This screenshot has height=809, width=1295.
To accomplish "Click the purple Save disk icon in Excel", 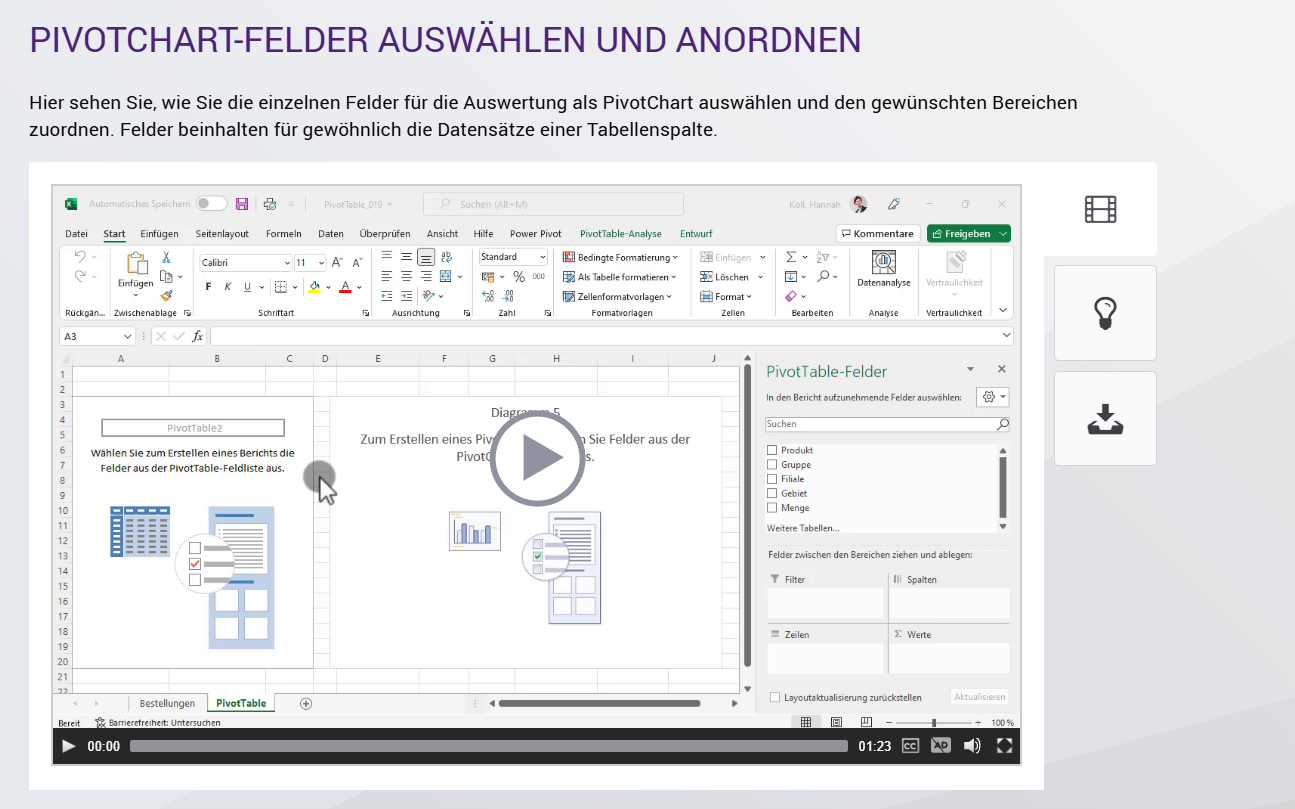I will tap(242, 204).
